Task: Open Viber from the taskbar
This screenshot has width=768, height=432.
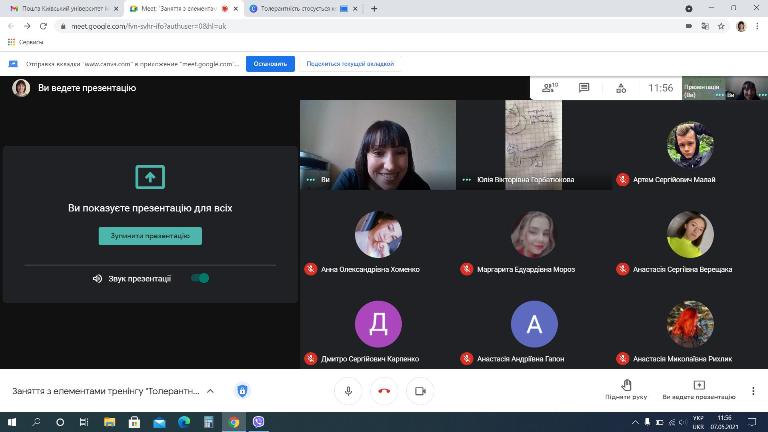Action: (258, 422)
